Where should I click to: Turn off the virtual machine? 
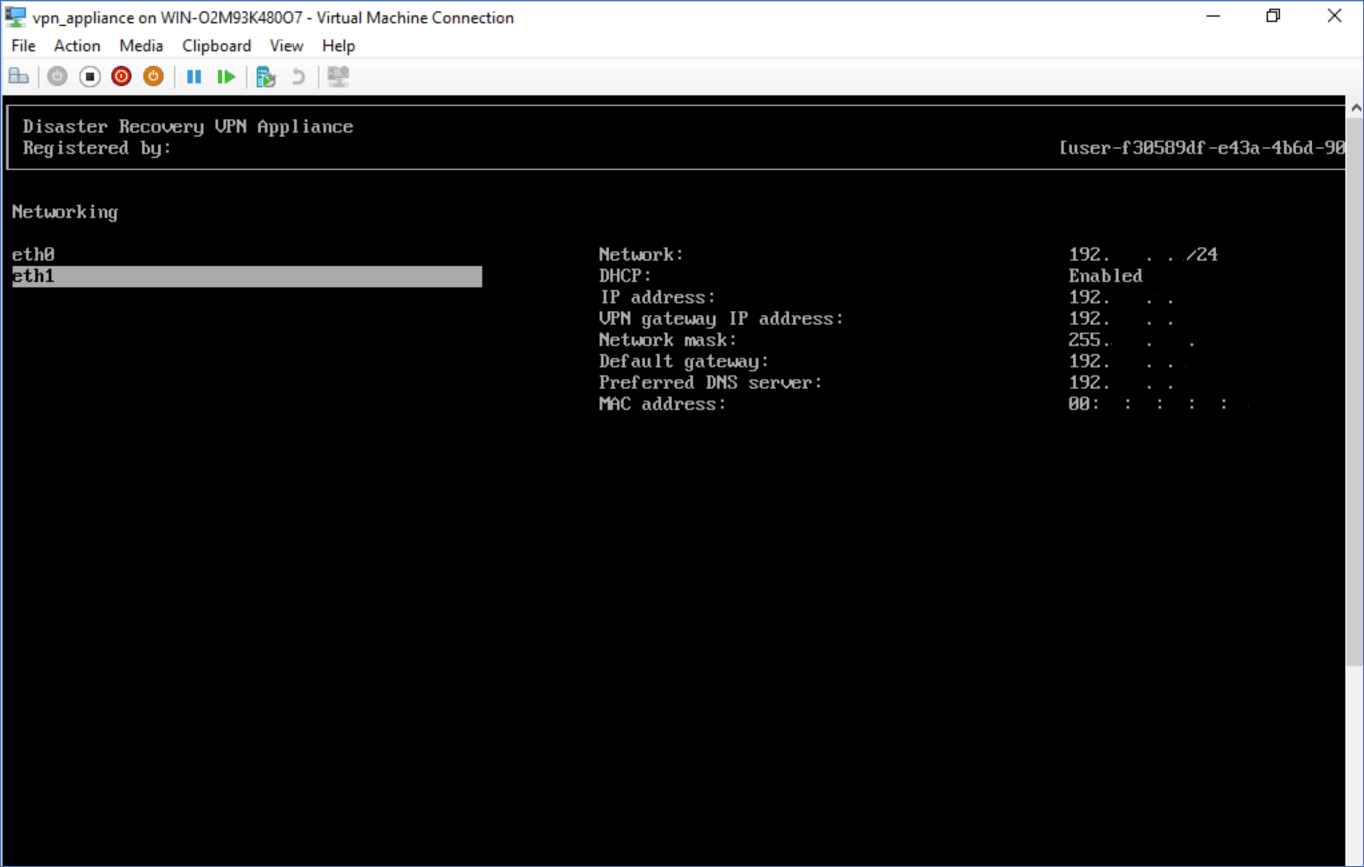pos(89,76)
